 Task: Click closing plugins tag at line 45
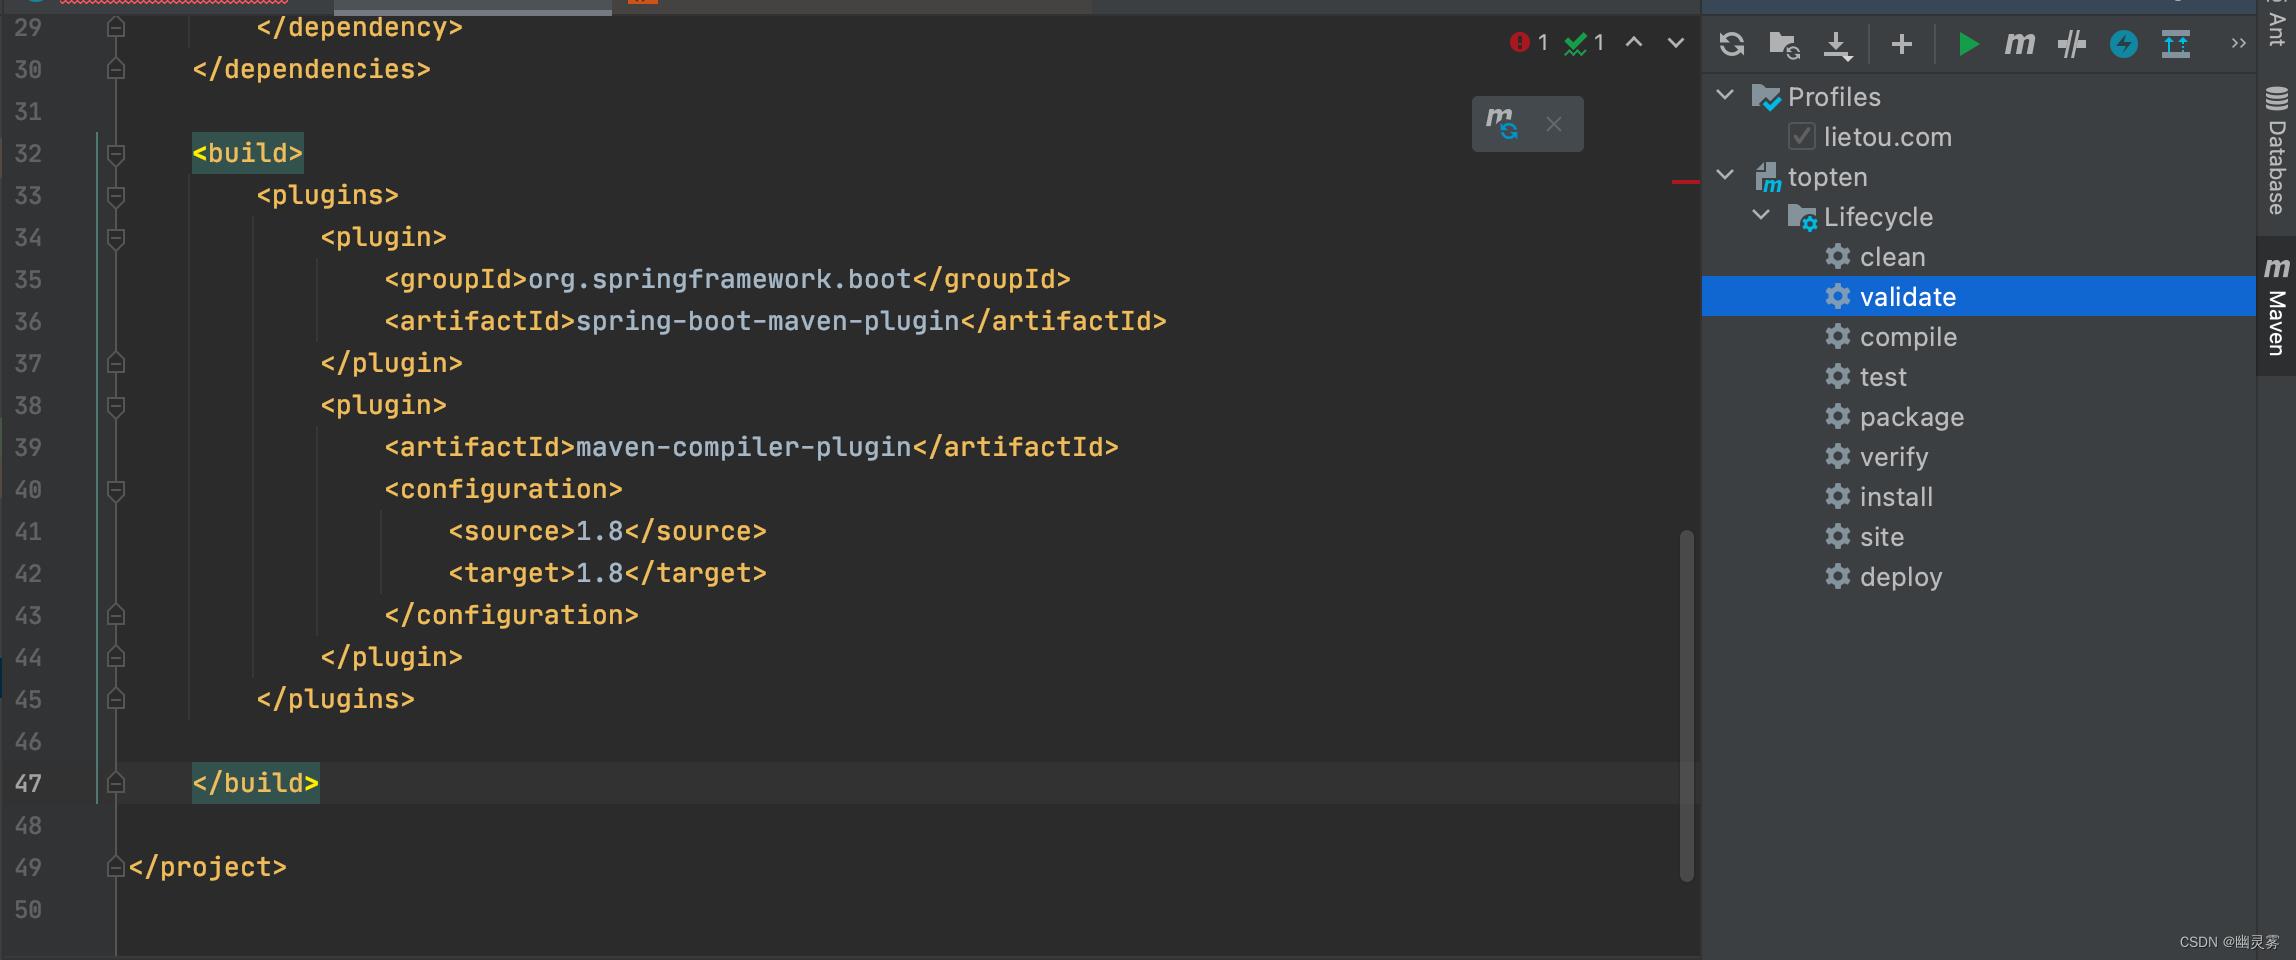336,699
